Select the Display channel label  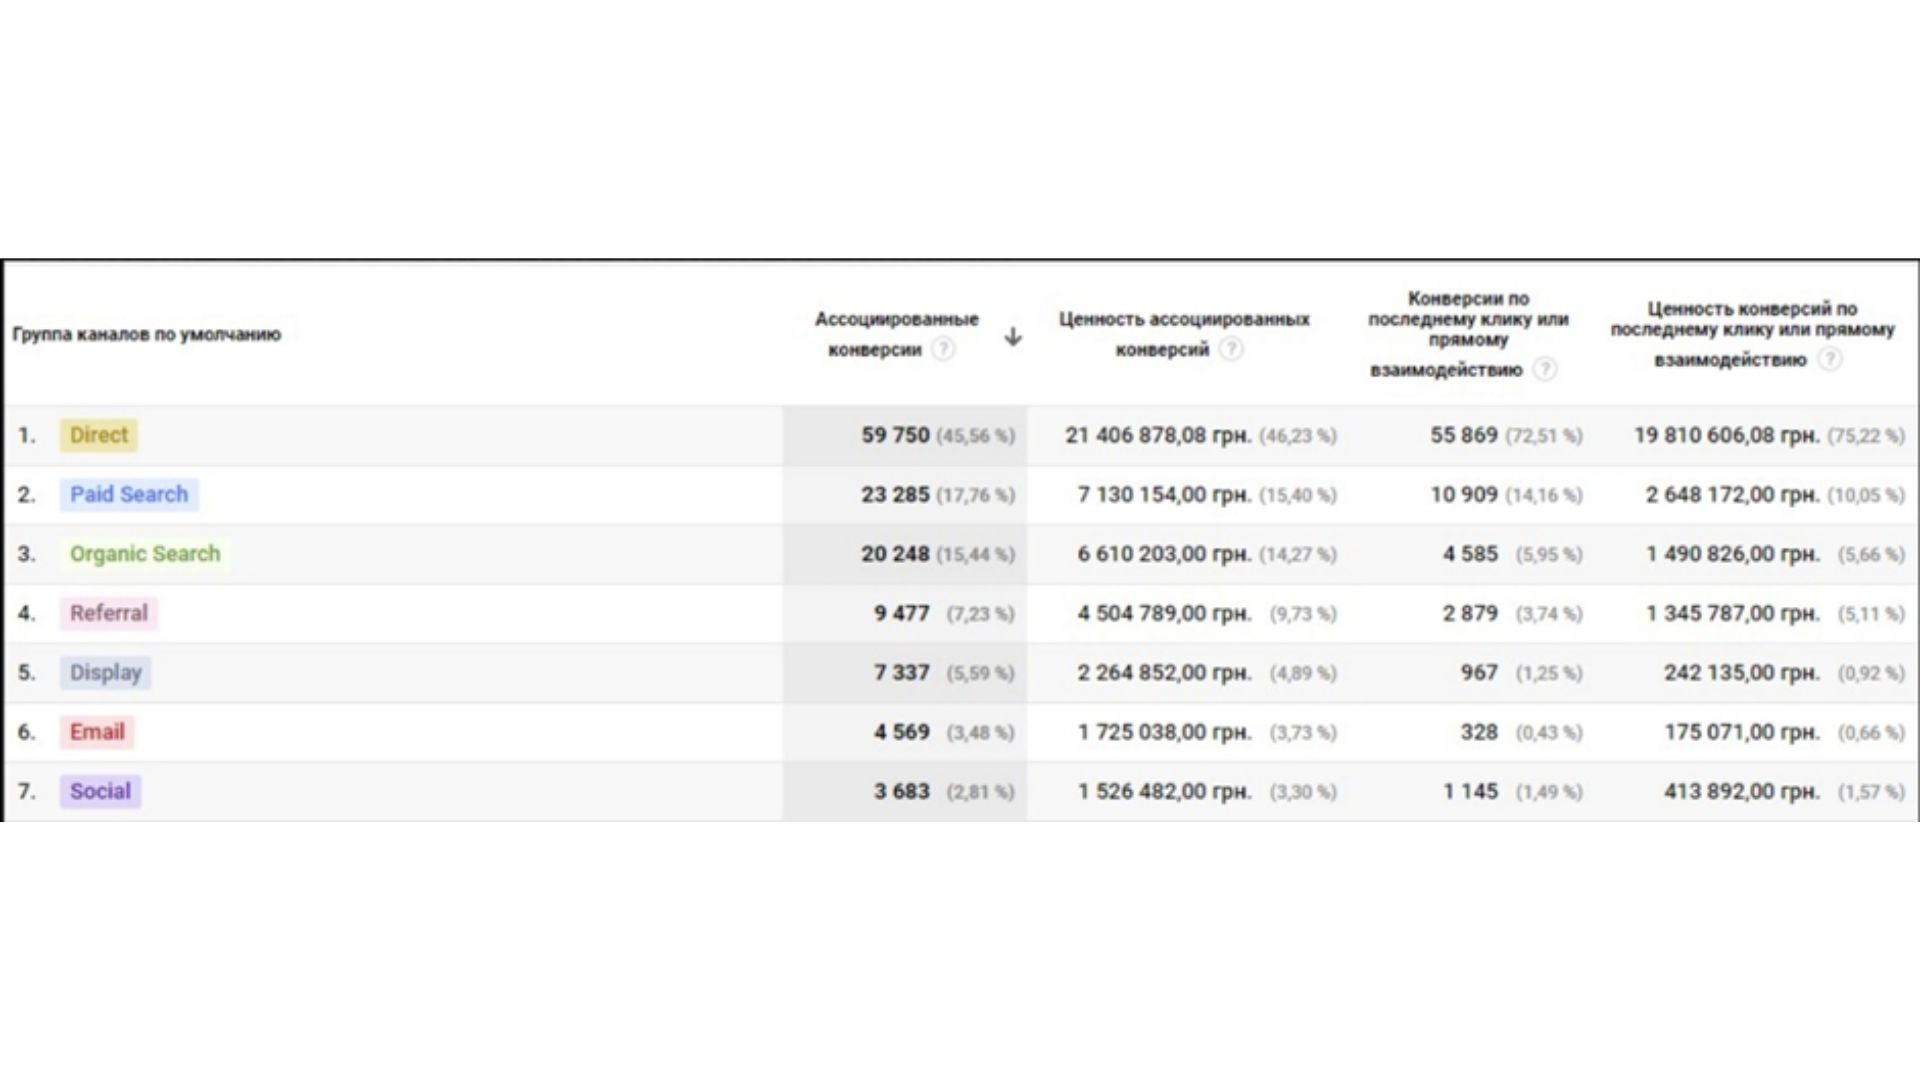(105, 672)
